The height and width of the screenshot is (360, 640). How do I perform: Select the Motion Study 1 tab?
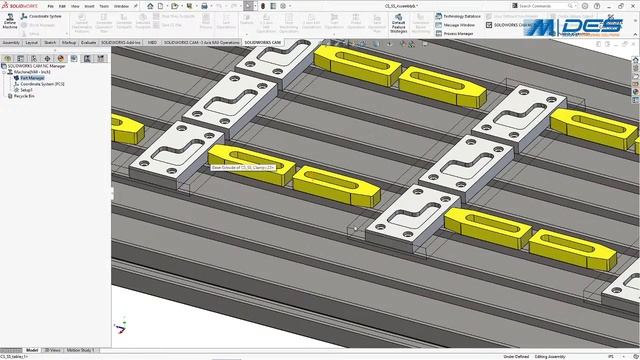click(x=80, y=350)
